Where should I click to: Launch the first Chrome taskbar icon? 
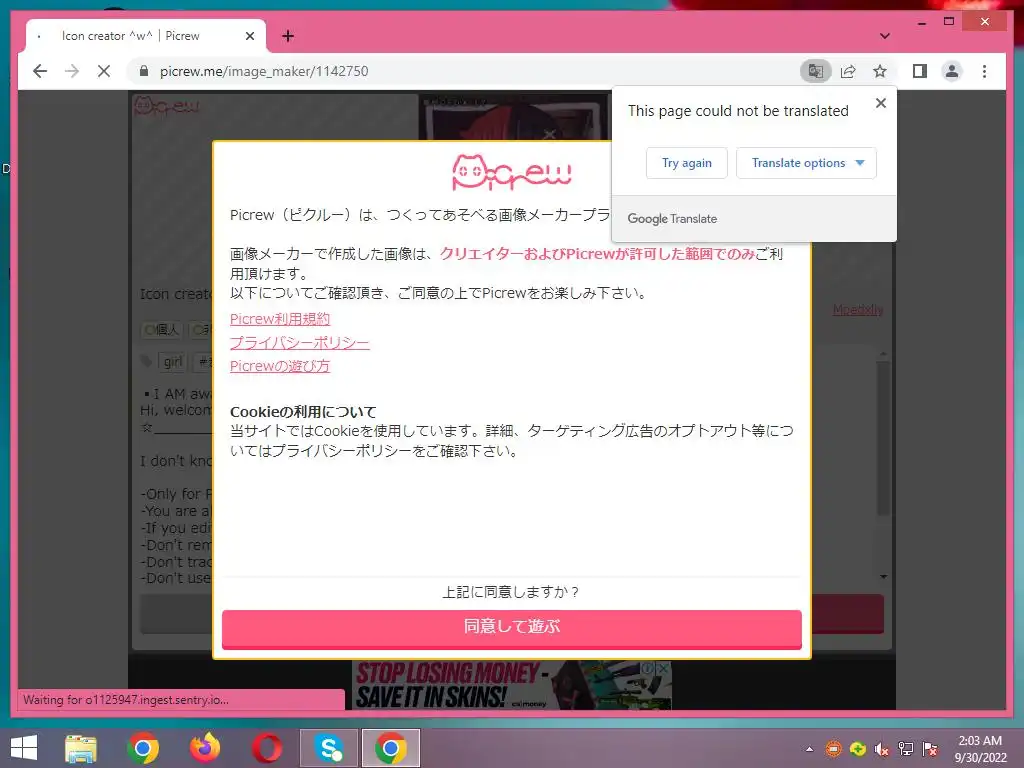[x=143, y=748]
